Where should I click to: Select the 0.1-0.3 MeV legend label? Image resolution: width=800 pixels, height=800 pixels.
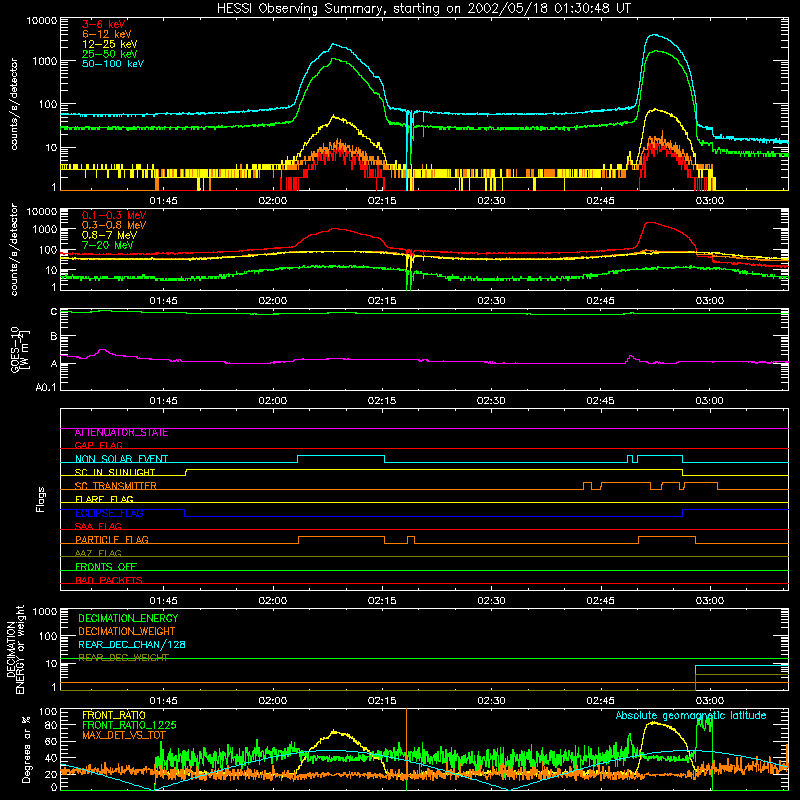[x=114, y=215]
